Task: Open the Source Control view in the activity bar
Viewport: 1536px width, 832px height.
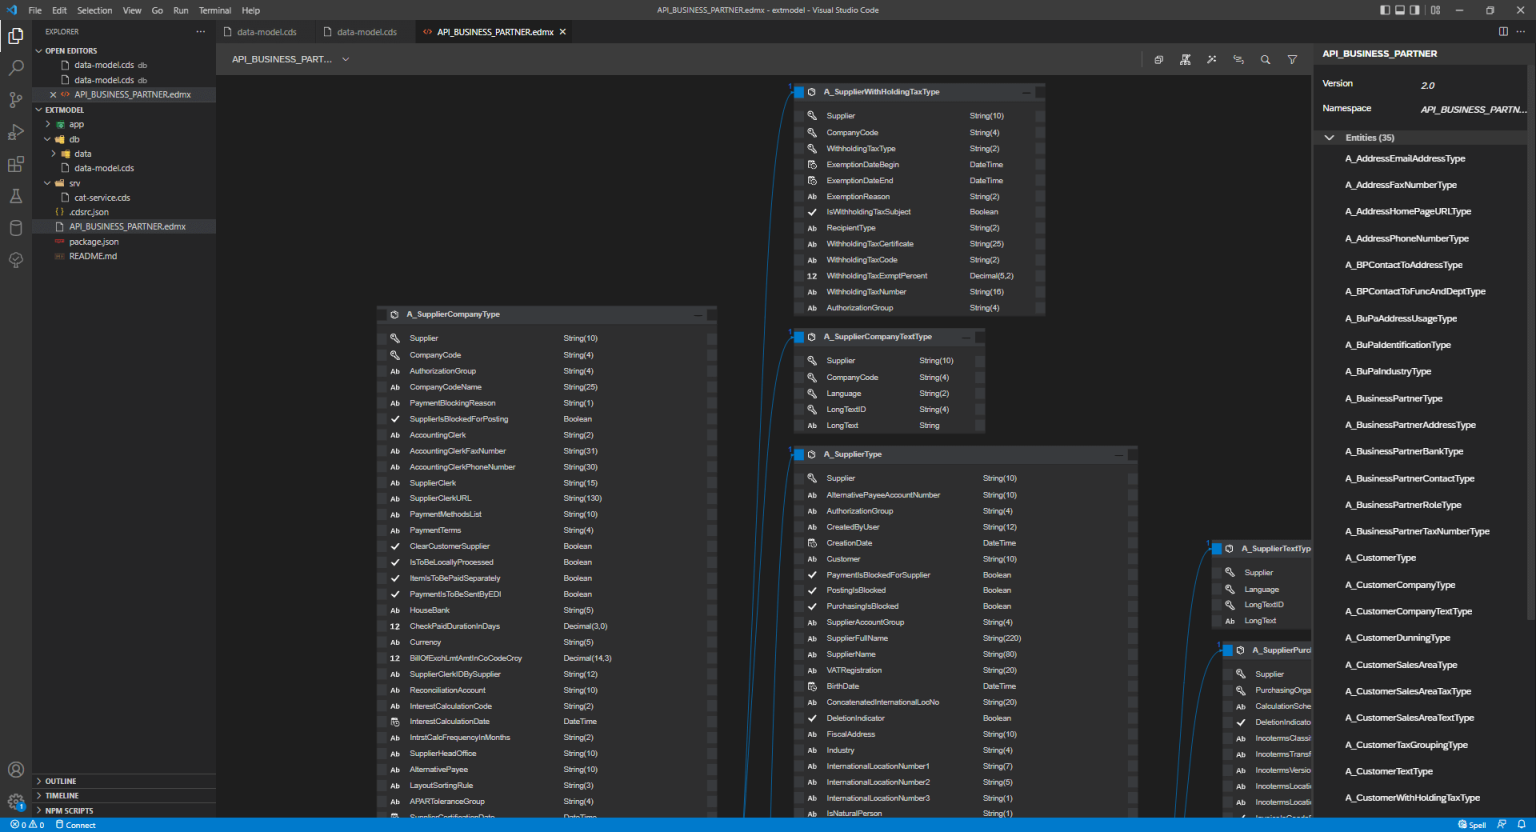Action: [15, 99]
